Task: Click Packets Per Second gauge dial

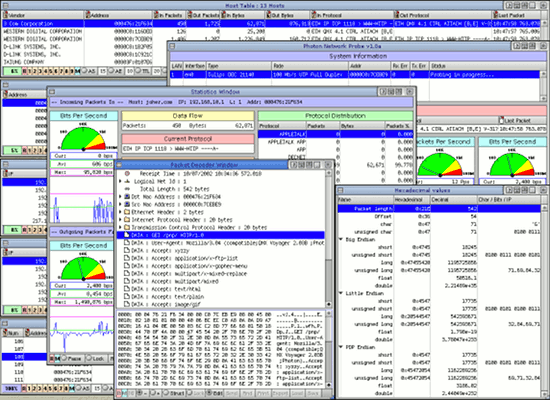Action: coord(440,164)
